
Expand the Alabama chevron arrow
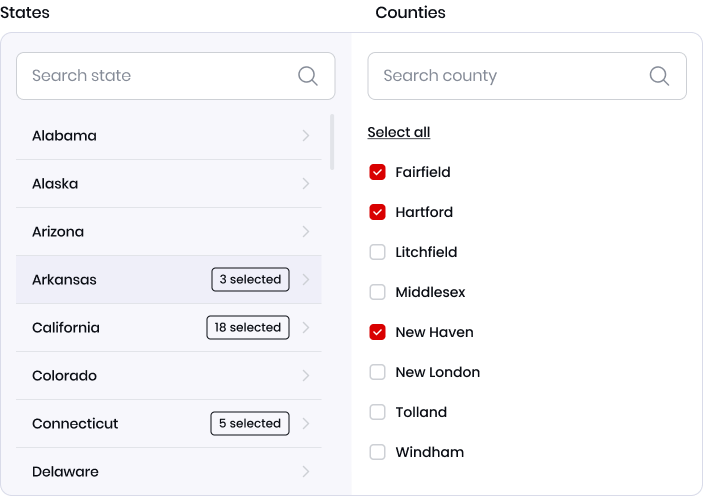[306, 135]
